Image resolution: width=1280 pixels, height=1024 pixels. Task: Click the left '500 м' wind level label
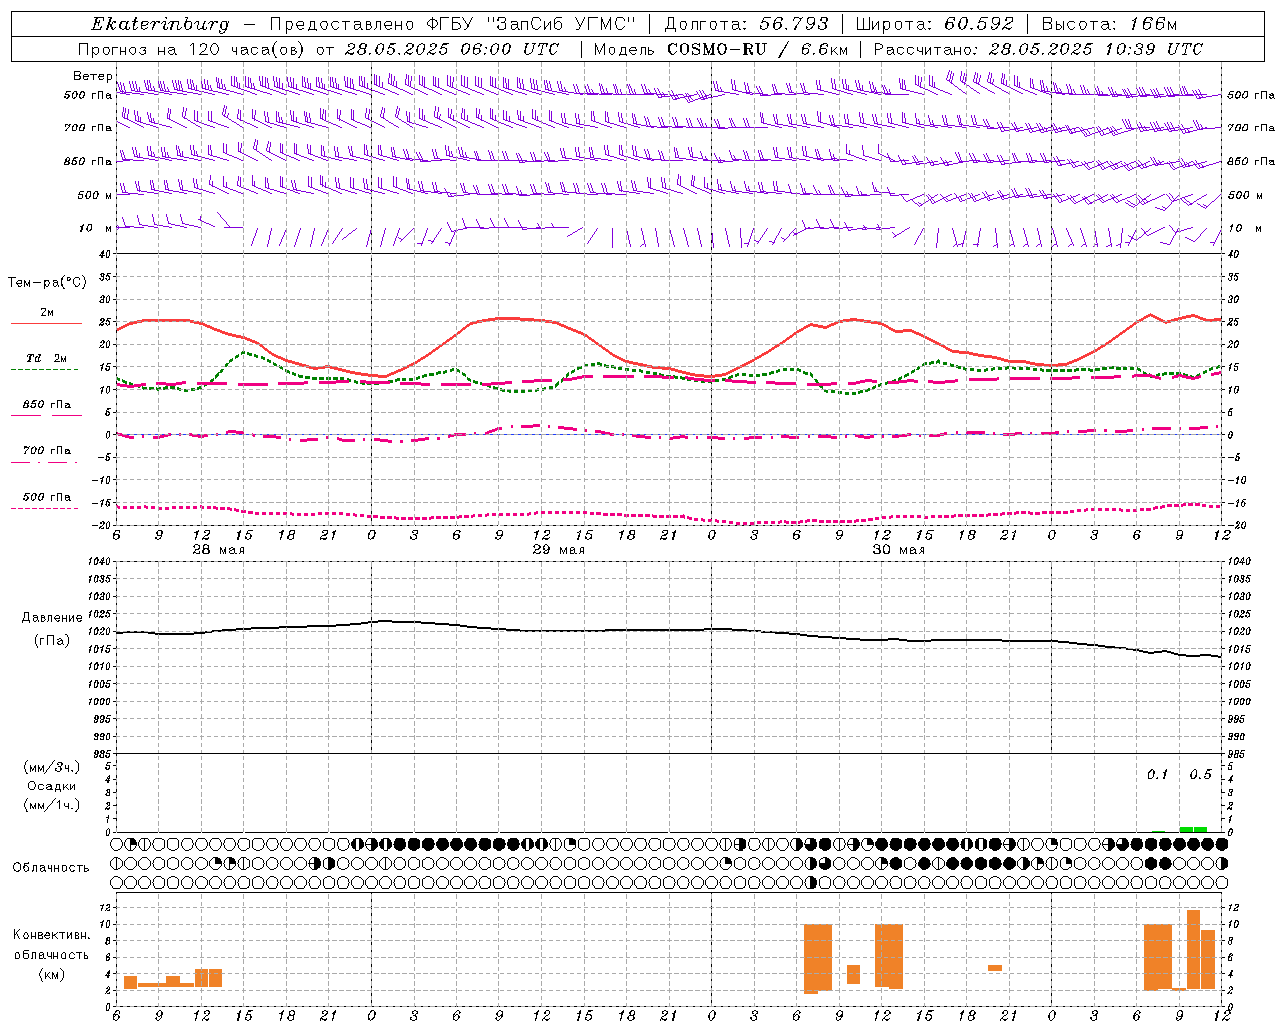pyautogui.click(x=95, y=195)
